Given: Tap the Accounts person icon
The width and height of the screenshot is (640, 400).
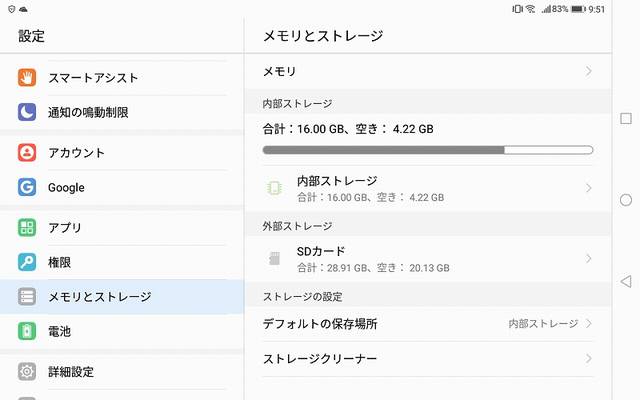Looking at the screenshot, I should click(27, 152).
